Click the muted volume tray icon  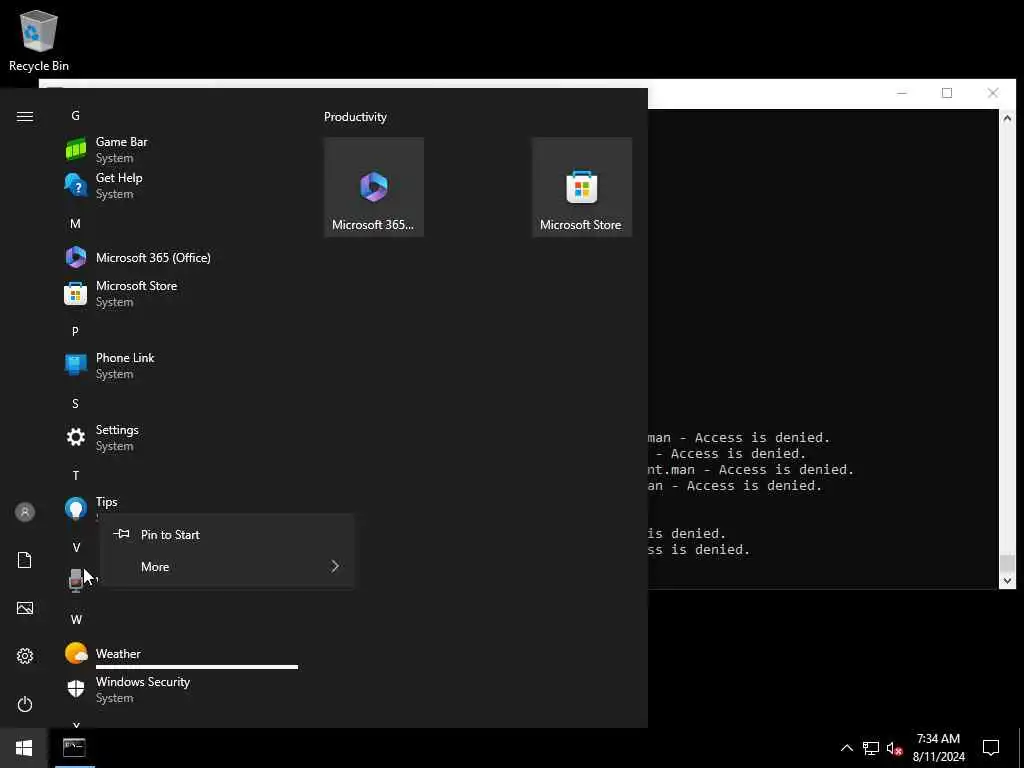tap(894, 748)
